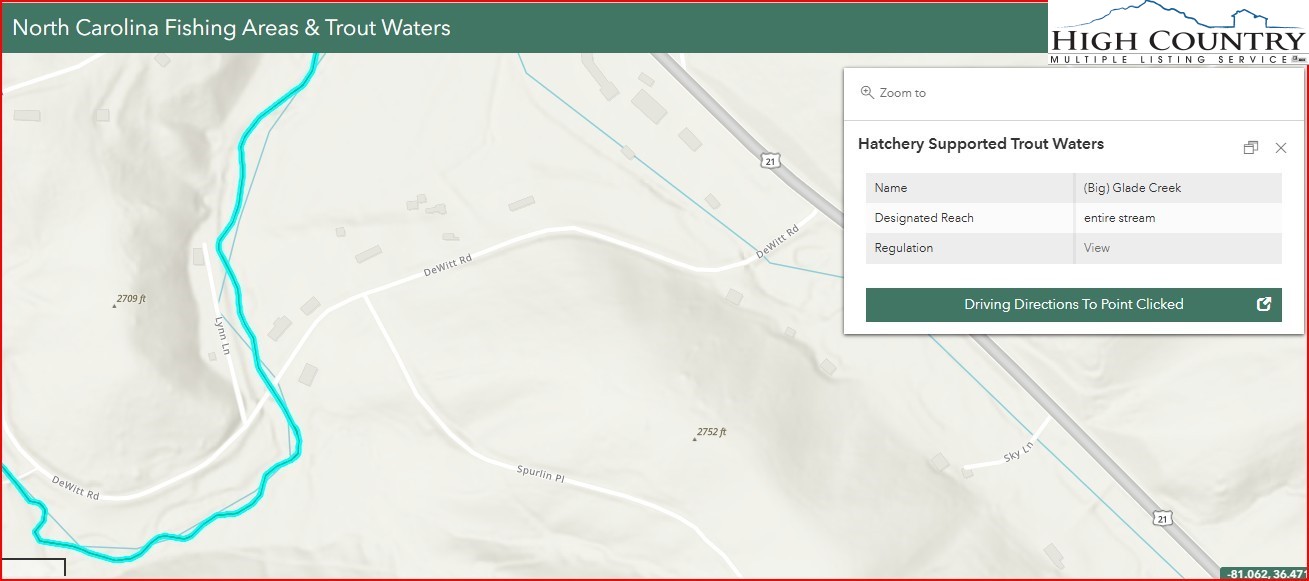Click the map coordinates readout -81.062, 36.47
Image resolution: width=1309 pixels, height=581 pixels.
click(1266, 574)
